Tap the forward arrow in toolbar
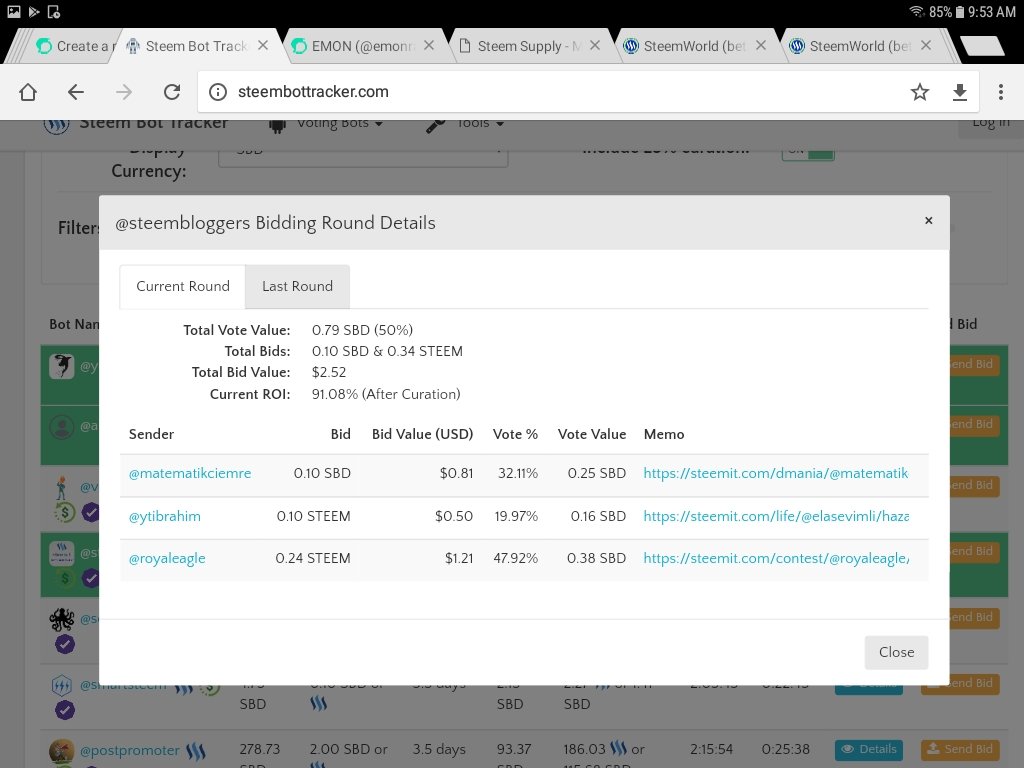The width and height of the screenshot is (1024, 768). (x=123, y=92)
